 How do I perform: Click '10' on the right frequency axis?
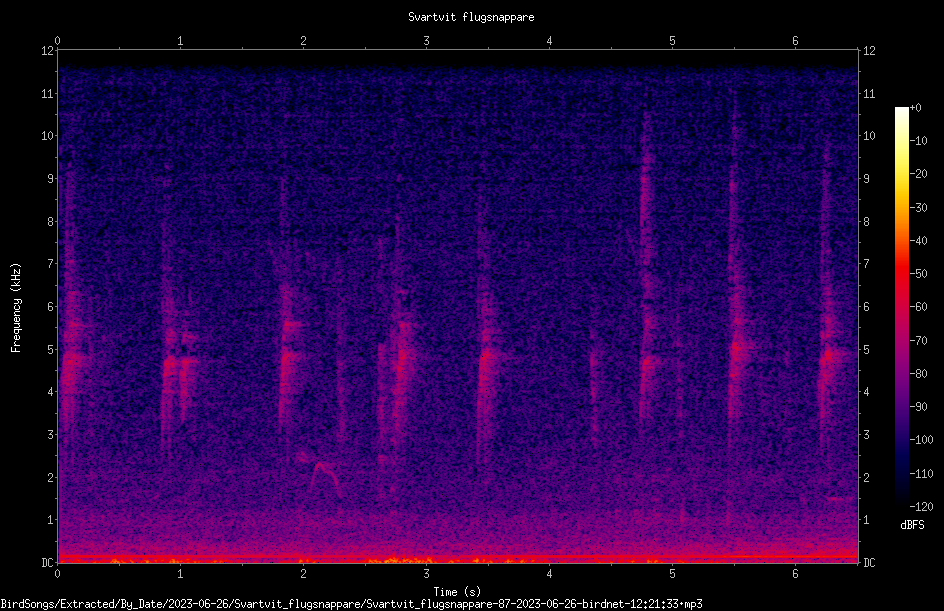(869, 136)
